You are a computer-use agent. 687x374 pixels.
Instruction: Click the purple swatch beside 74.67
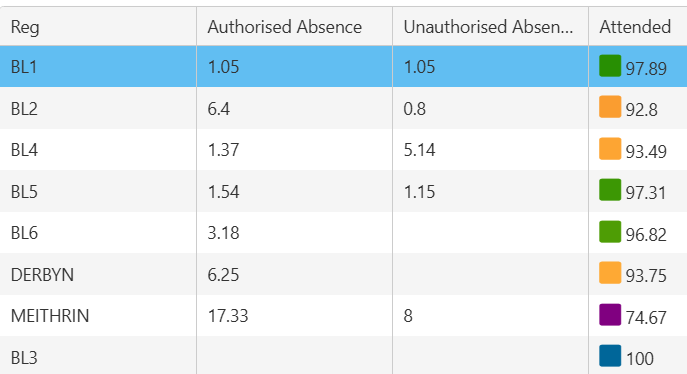610,315
